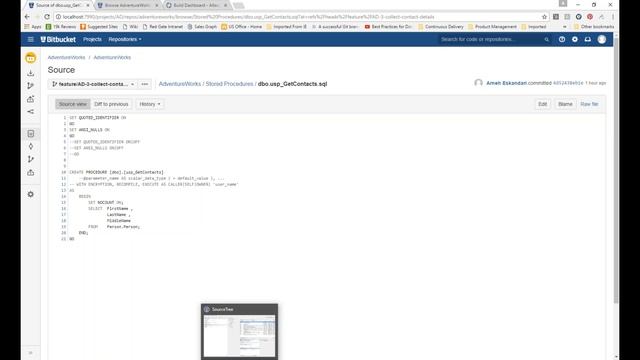Close the Build Dashboard browser tab
The image size is (640, 360).
click(x=226, y=5)
